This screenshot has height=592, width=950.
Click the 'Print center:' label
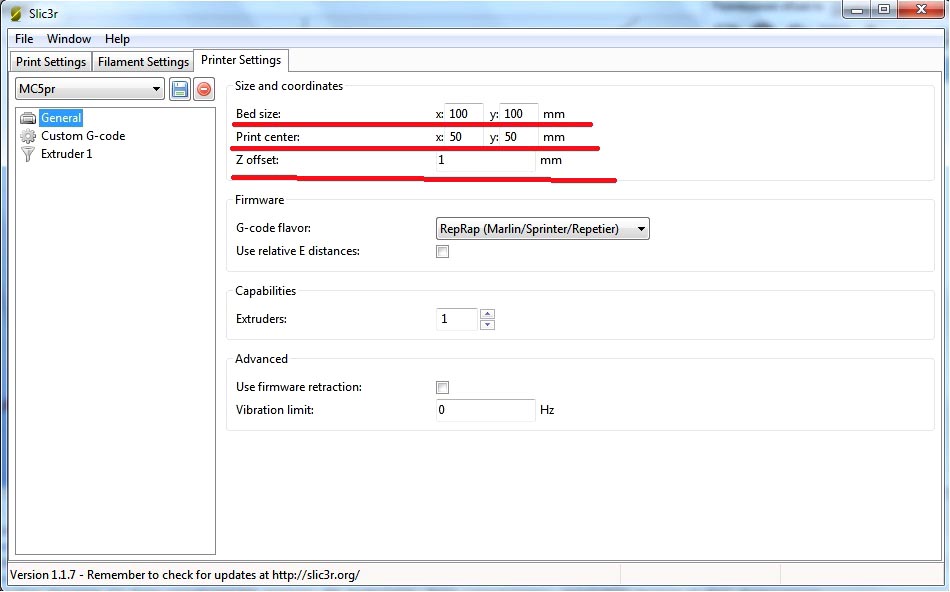pyautogui.click(x=268, y=137)
